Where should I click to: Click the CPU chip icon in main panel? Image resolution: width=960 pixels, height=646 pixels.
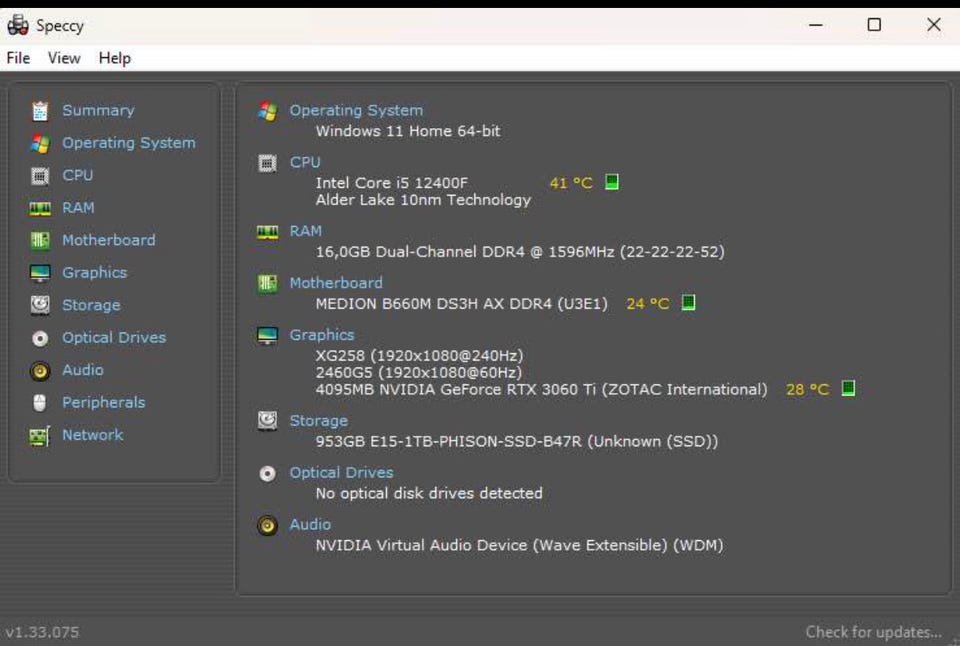(x=267, y=163)
